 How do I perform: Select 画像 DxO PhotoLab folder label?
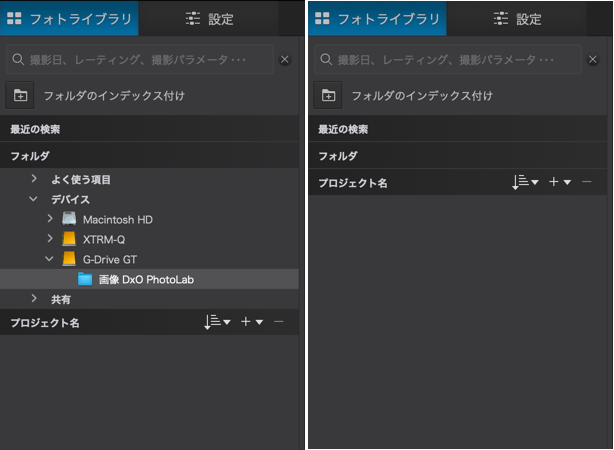[146, 279]
